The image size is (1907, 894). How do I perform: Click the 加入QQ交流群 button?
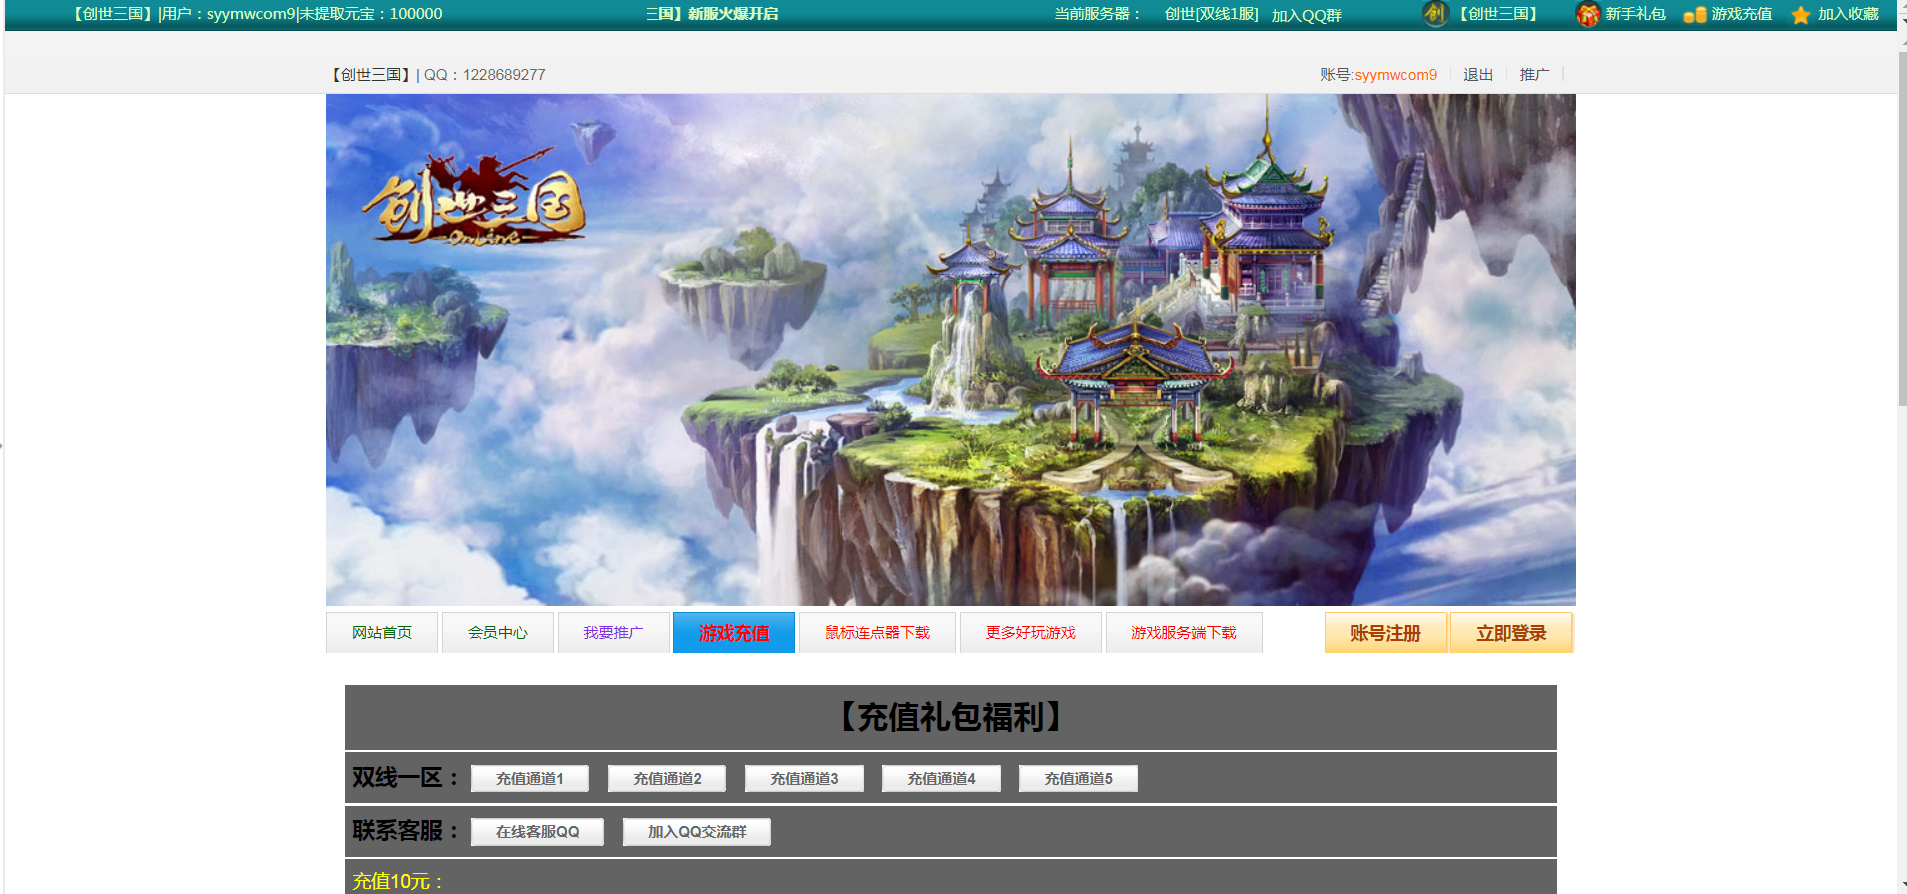point(697,832)
